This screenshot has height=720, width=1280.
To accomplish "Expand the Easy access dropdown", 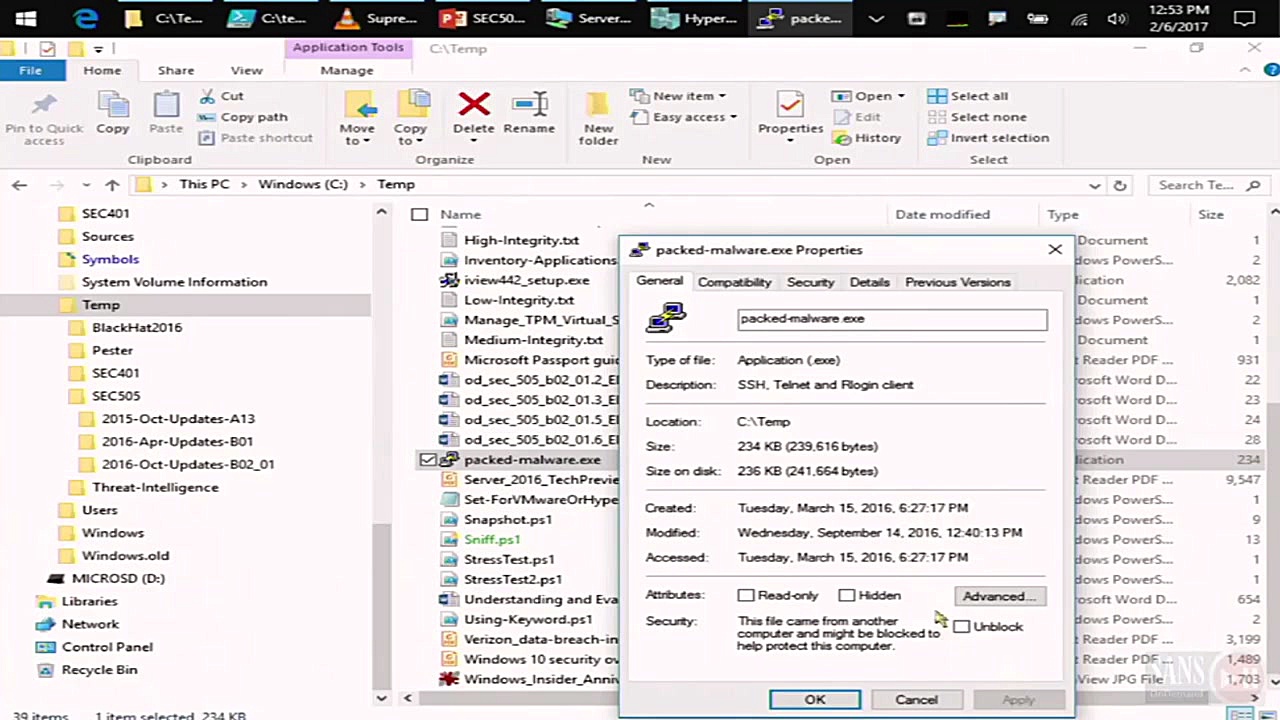I will click(733, 118).
